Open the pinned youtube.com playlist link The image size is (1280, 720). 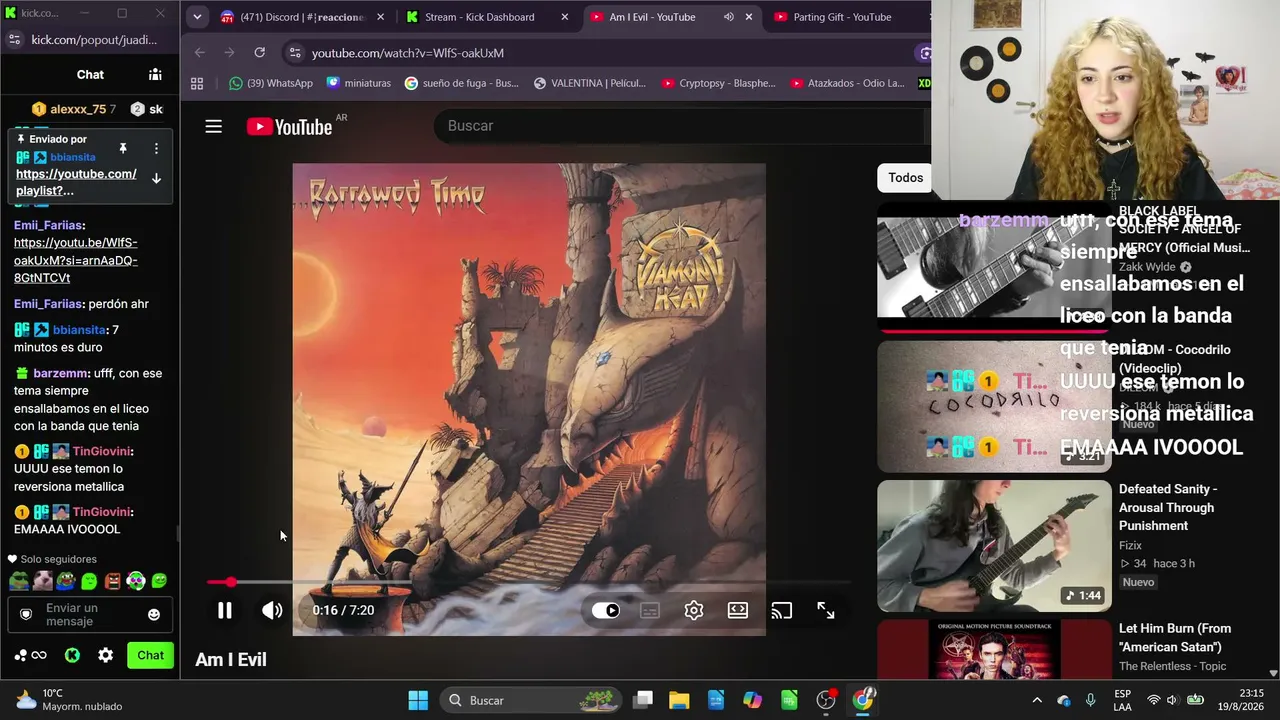click(x=76, y=182)
